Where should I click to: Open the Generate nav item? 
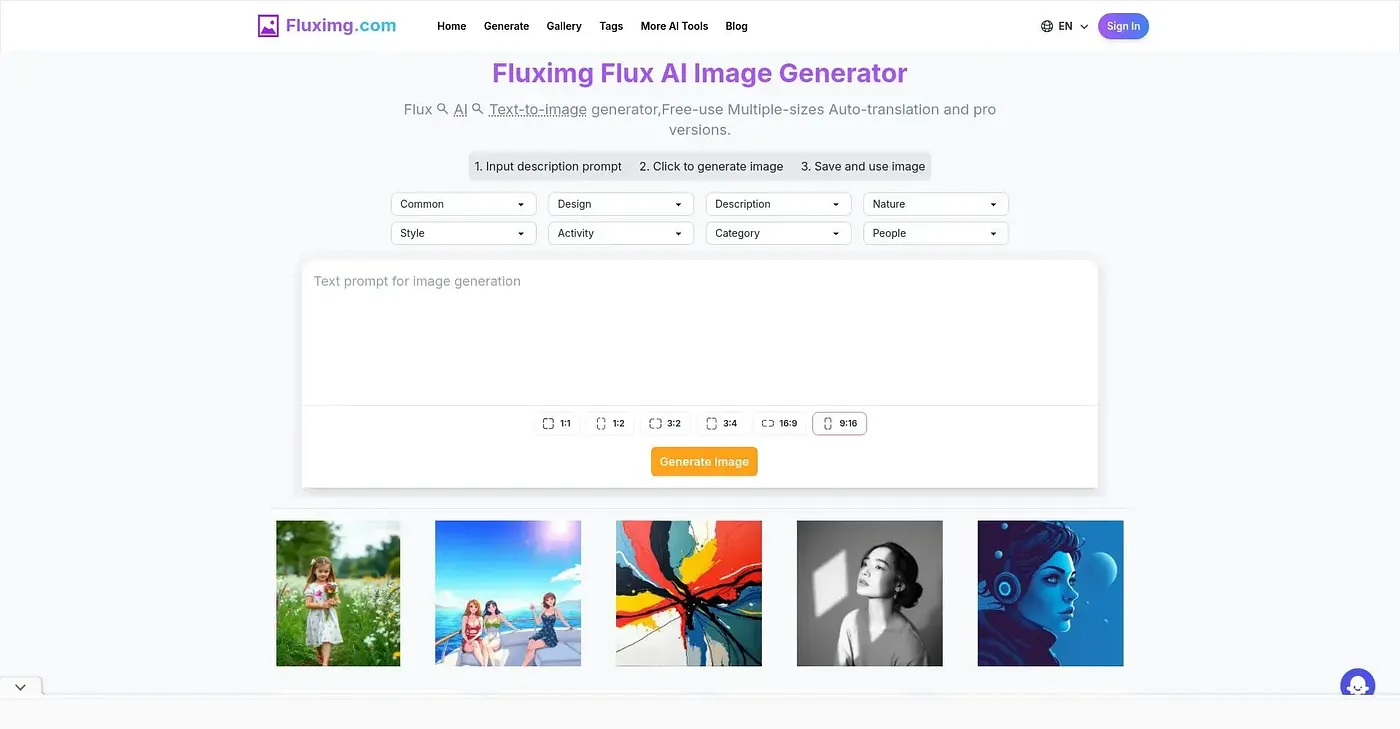[x=506, y=26]
